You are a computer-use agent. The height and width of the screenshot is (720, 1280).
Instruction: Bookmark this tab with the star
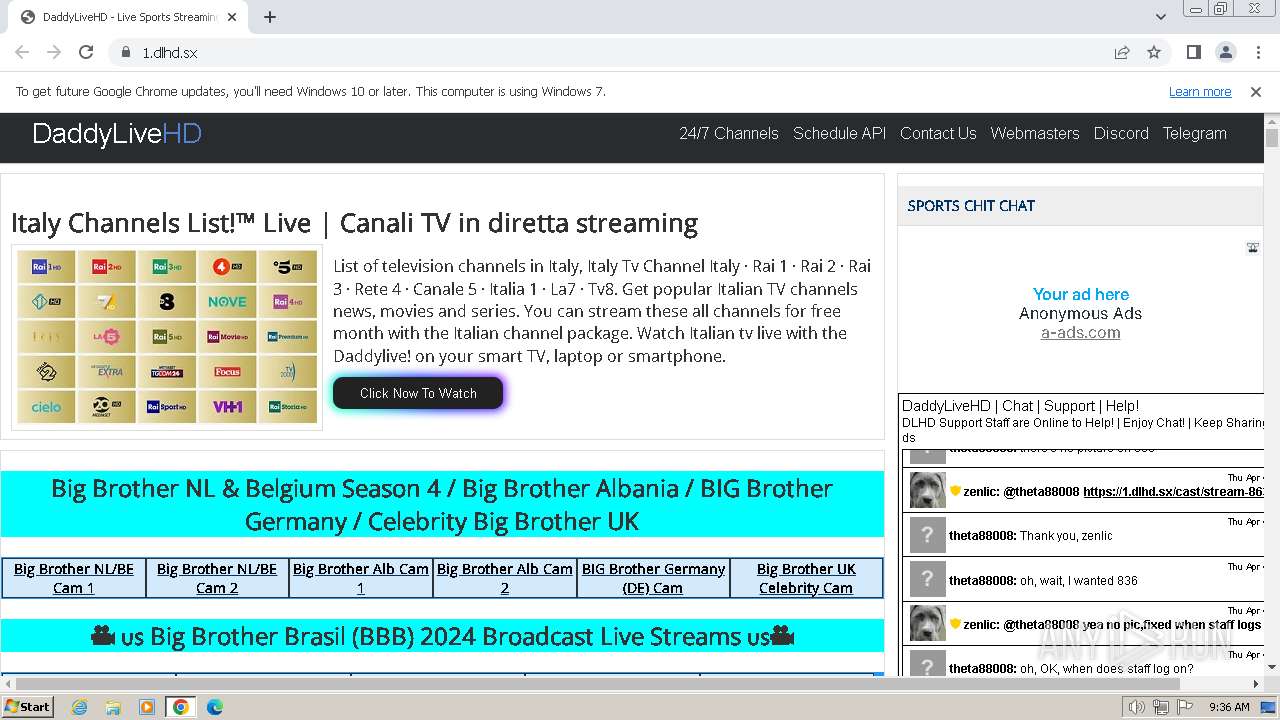pos(1154,53)
